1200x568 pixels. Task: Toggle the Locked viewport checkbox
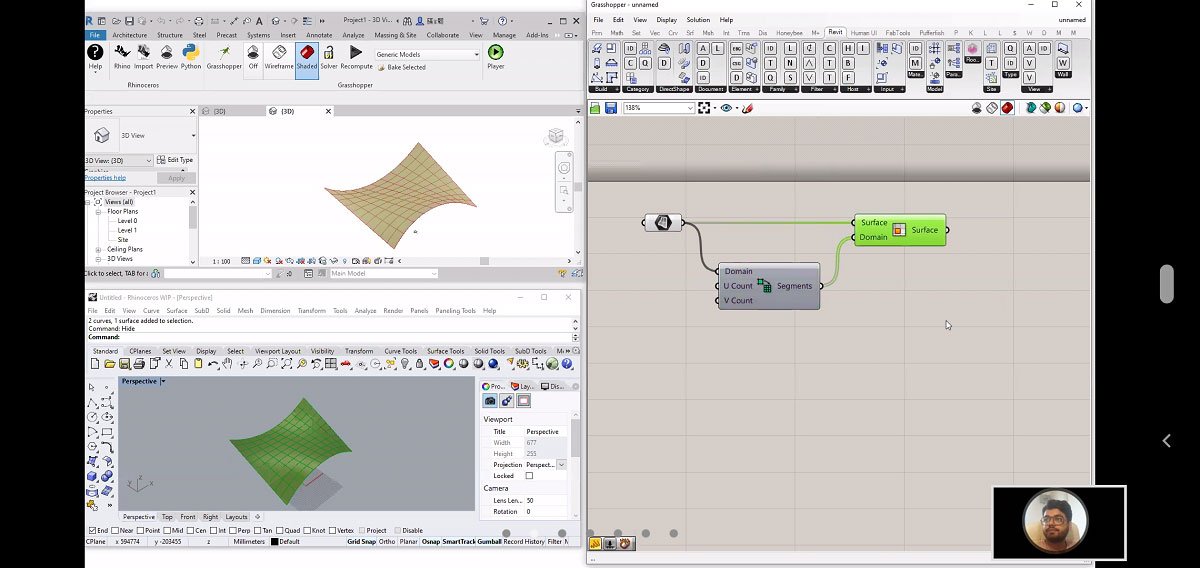point(529,476)
